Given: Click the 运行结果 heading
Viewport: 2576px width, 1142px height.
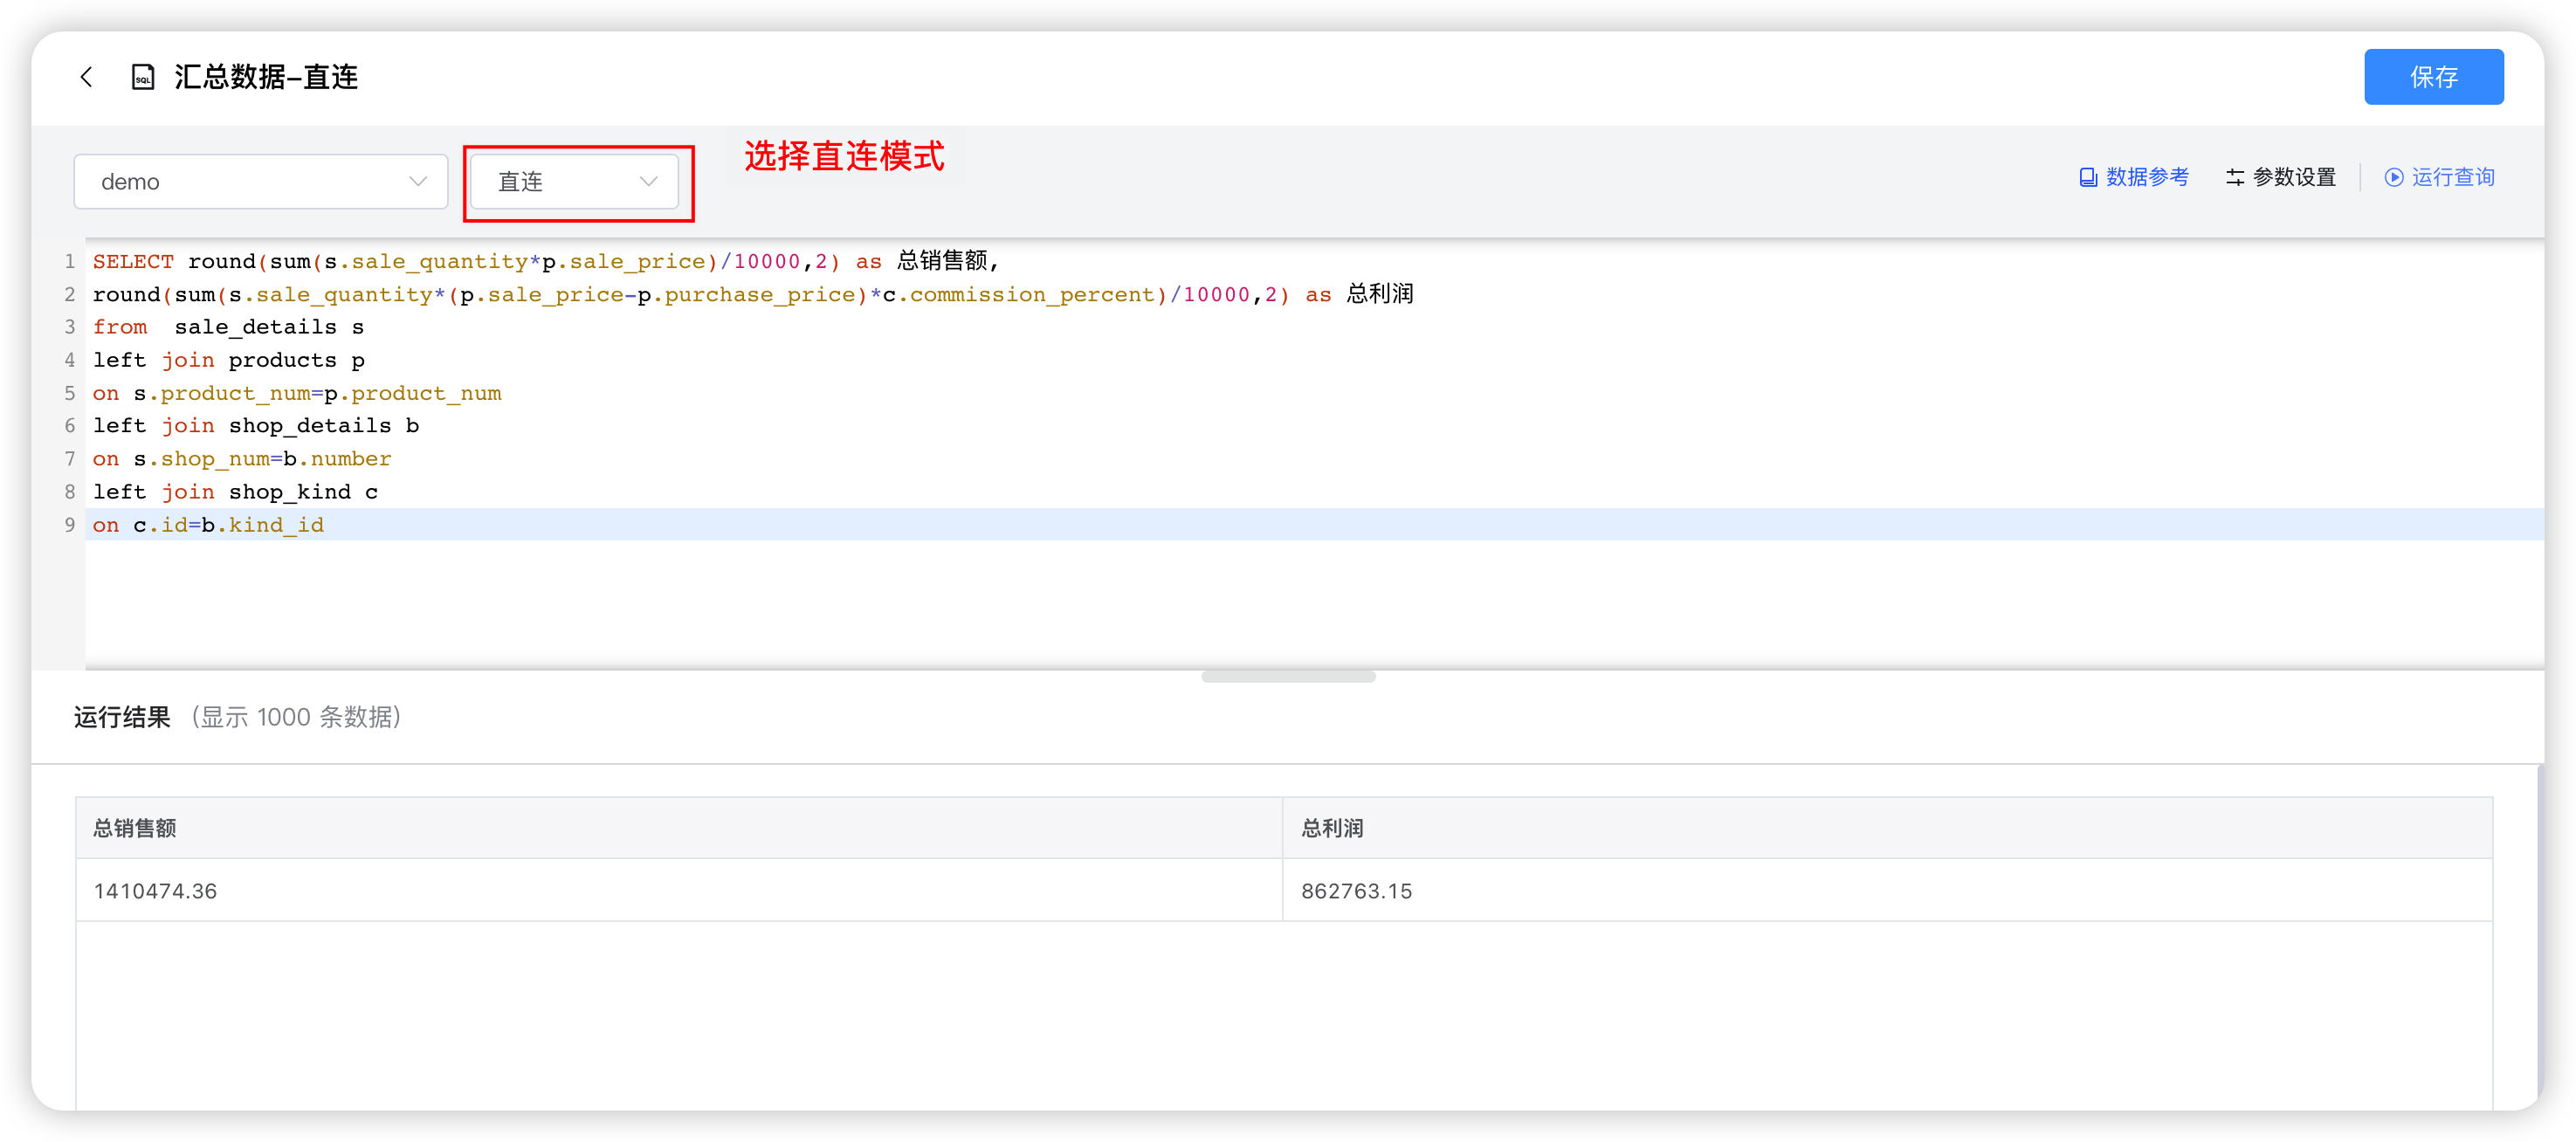Looking at the screenshot, I should 122,717.
